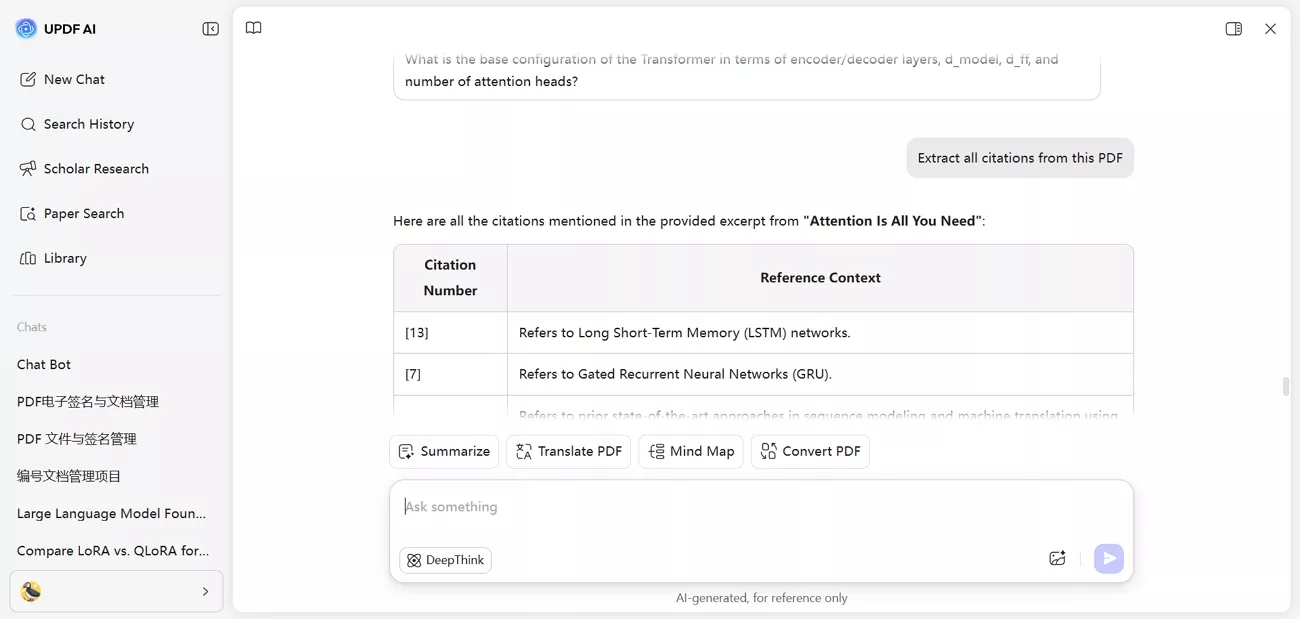
Task: Click the image upload icon
Action: coord(1057,558)
